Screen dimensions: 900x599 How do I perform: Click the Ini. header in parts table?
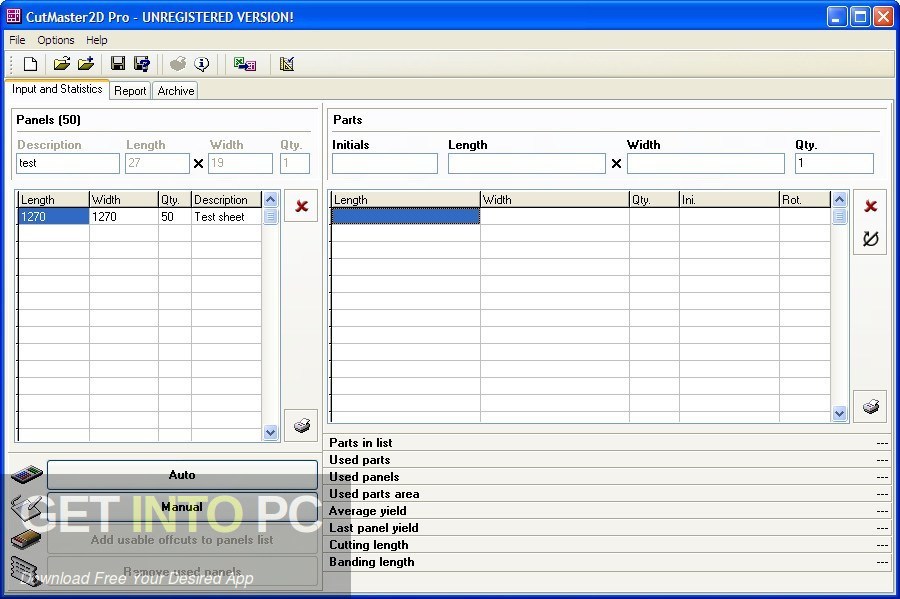tap(729, 200)
